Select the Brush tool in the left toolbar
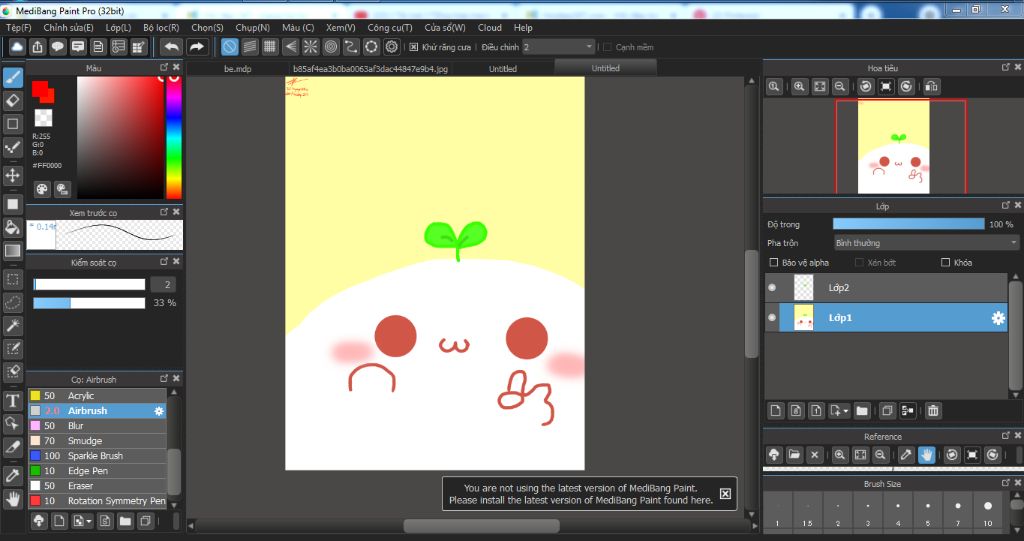1024x541 pixels. point(12,78)
